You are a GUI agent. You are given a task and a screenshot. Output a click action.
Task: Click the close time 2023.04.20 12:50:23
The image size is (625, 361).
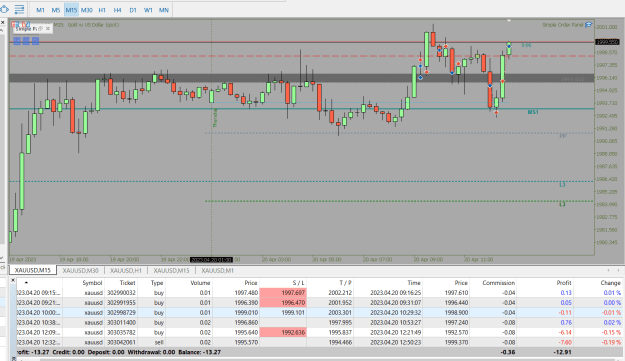[x=395, y=342]
